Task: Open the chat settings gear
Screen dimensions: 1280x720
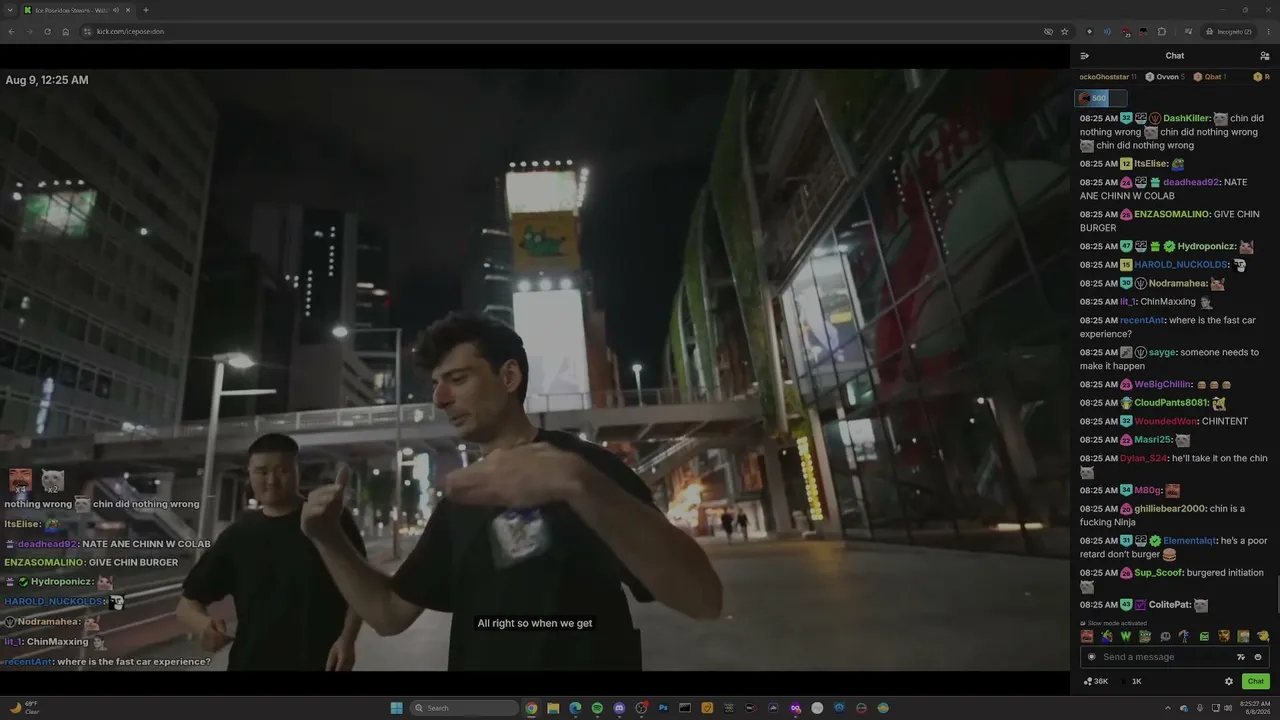Action: (1229, 681)
